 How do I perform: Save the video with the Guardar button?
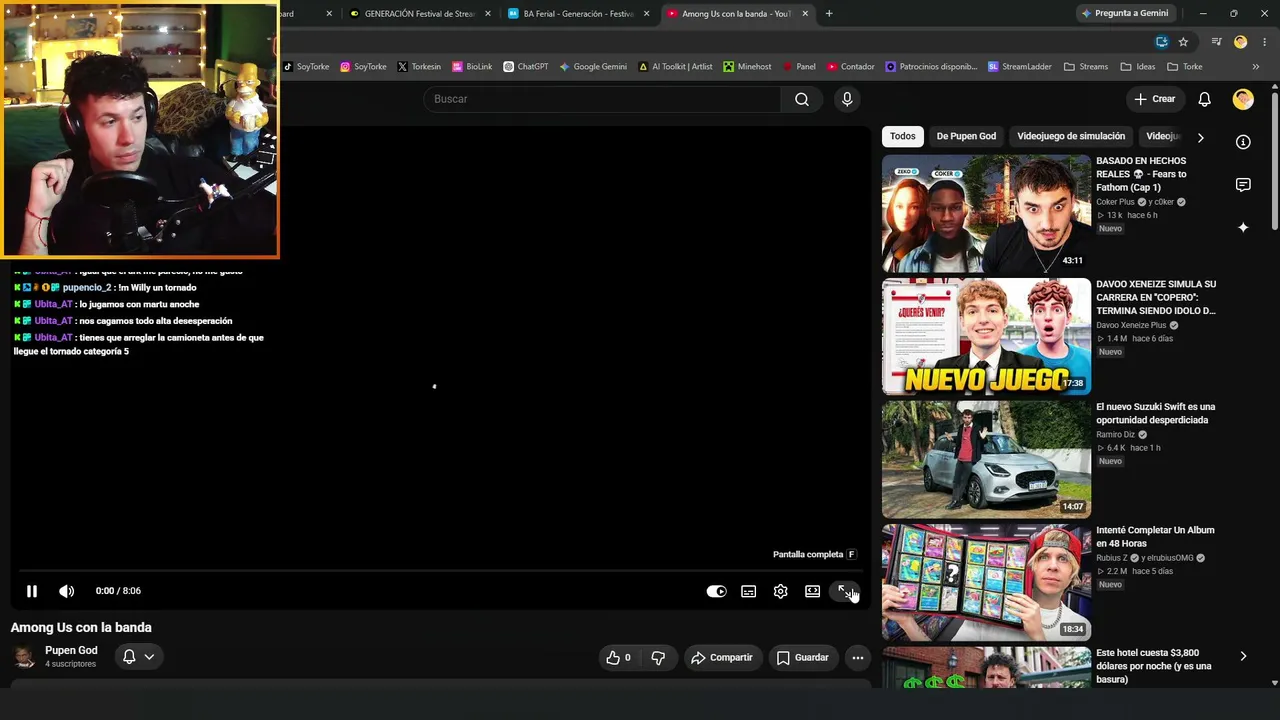pyautogui.click(x=803, y=658)
